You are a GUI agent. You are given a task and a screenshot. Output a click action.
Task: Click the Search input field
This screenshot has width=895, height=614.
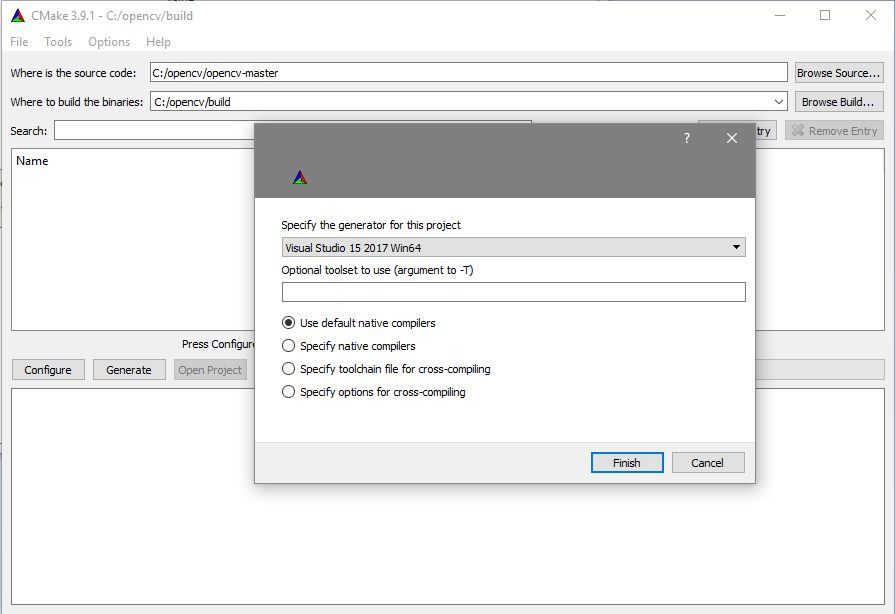[x=154, y=130]
